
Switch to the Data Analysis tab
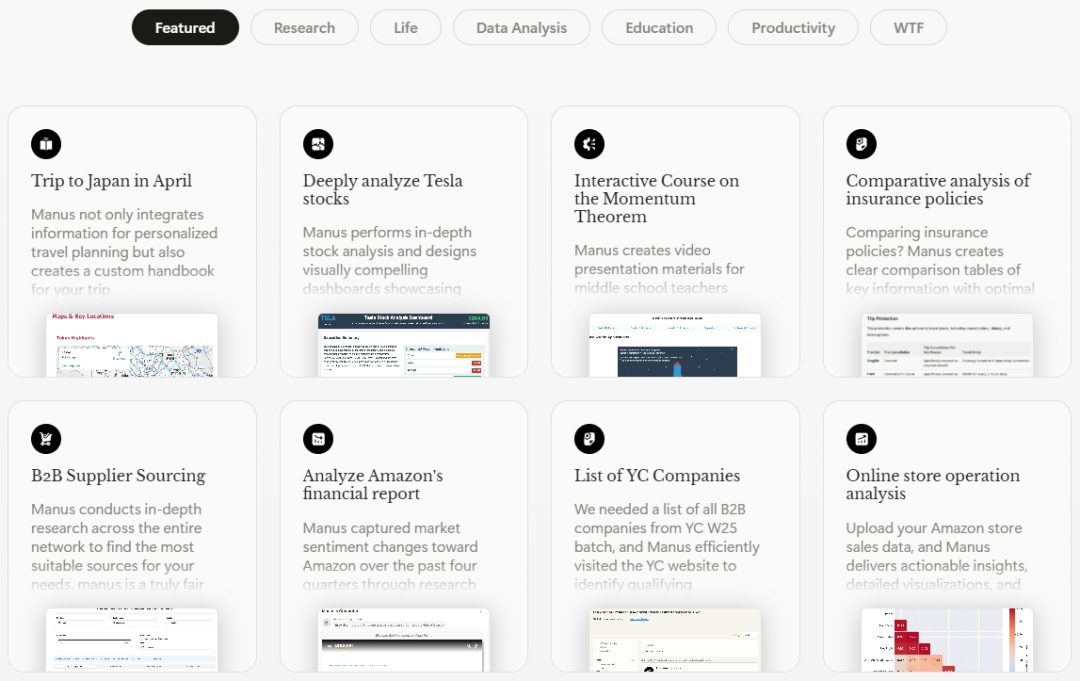(x=521, y=28)
